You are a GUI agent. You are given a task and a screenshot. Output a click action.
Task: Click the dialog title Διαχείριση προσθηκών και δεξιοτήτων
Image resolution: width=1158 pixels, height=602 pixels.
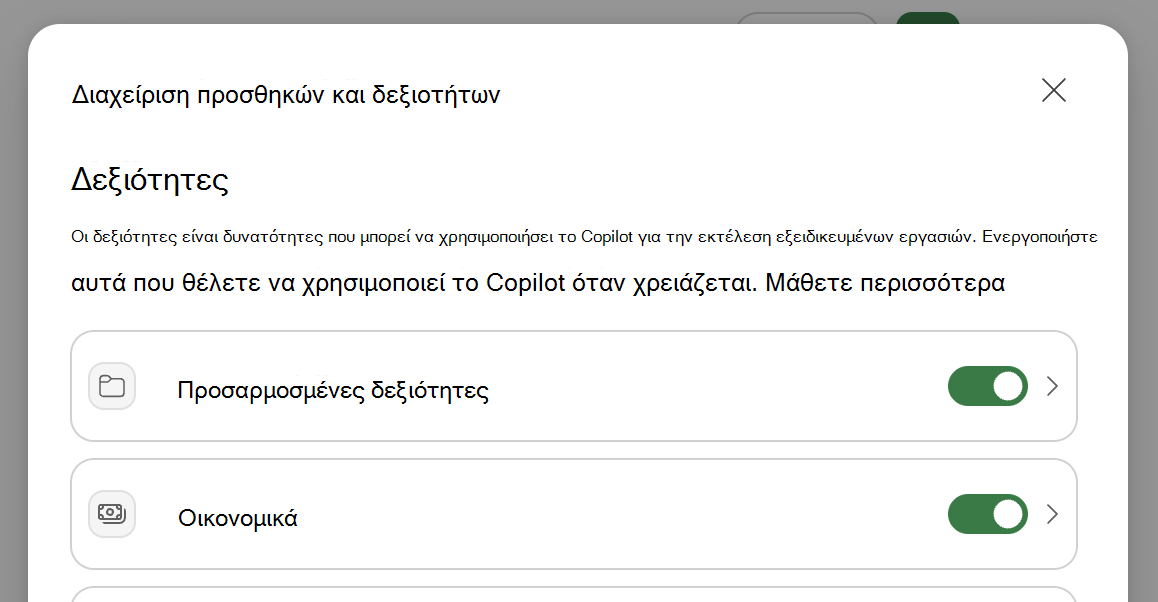tap(286, 95)
